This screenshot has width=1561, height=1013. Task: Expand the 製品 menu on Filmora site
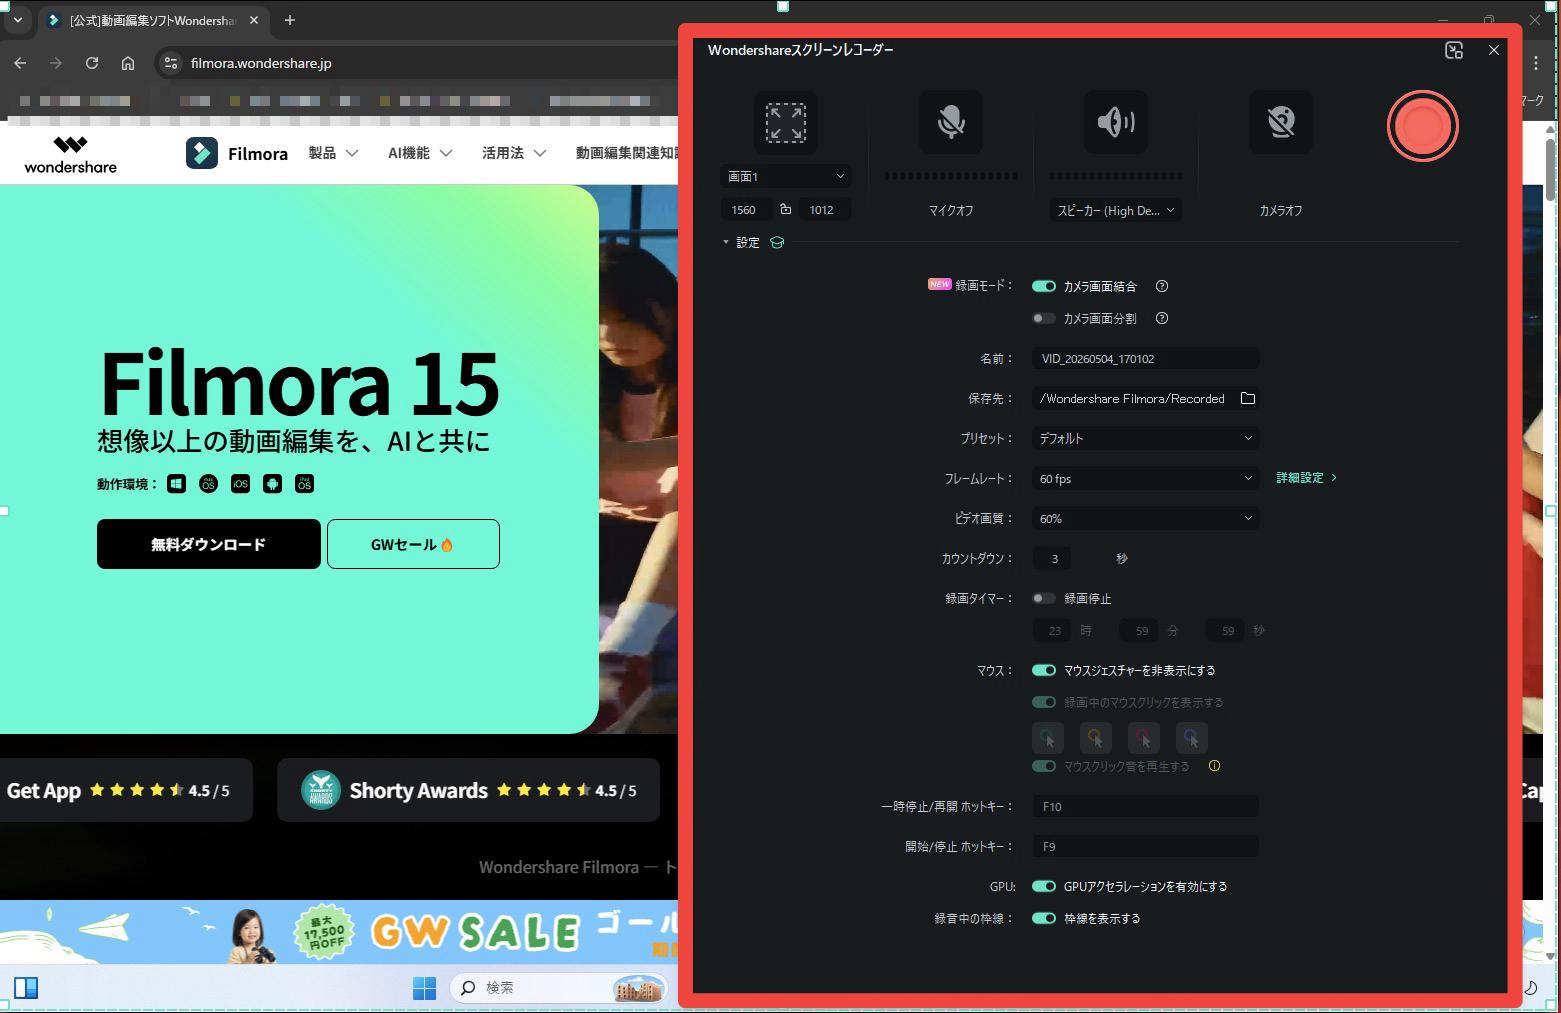(x=333, y=153)
